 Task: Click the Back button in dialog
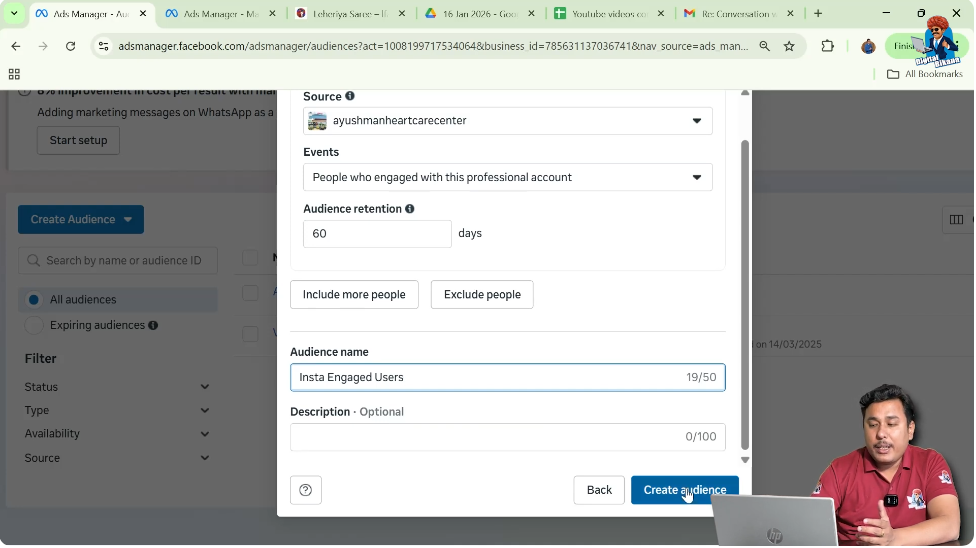[x=599, y=490]
